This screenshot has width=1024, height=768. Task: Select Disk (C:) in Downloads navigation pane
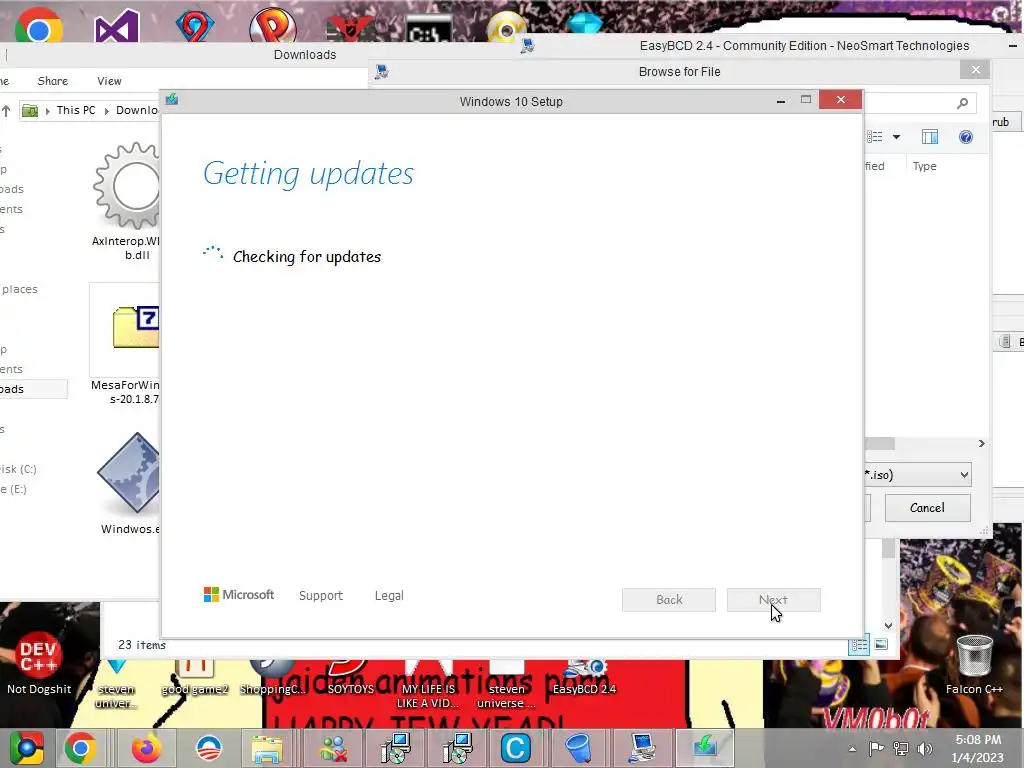[18, 469]
